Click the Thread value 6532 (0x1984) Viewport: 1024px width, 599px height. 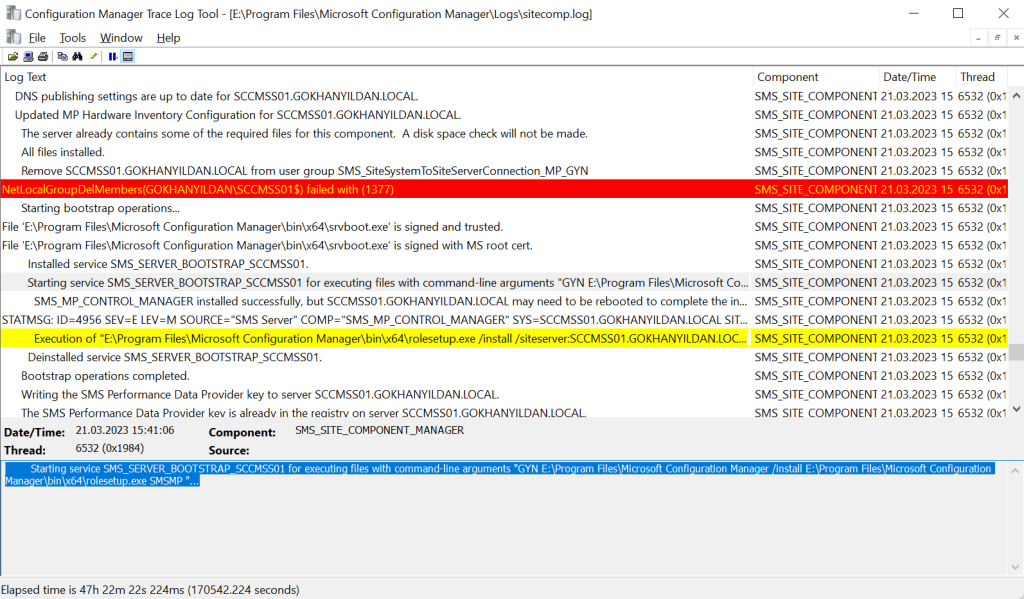tap(110, 448)
